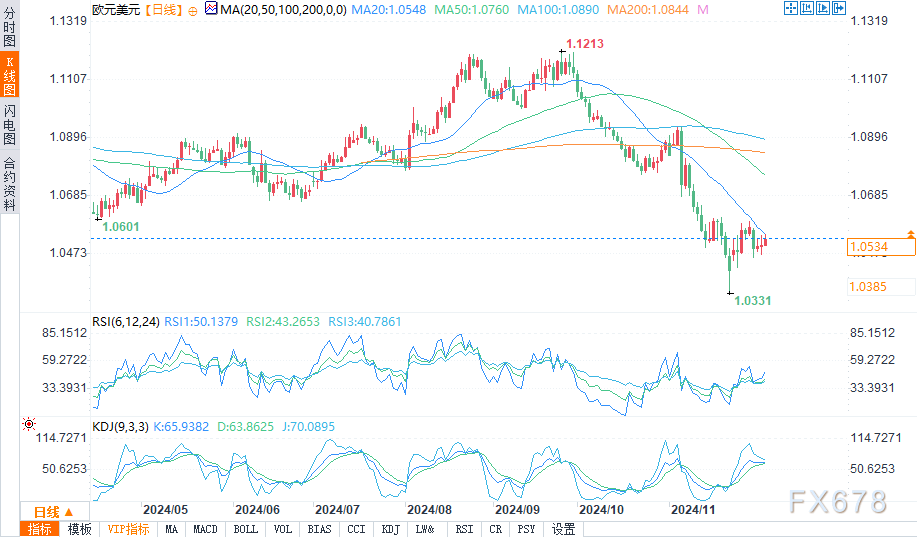
Task: Select the CCI indicator button
Action: pos(356,529)
